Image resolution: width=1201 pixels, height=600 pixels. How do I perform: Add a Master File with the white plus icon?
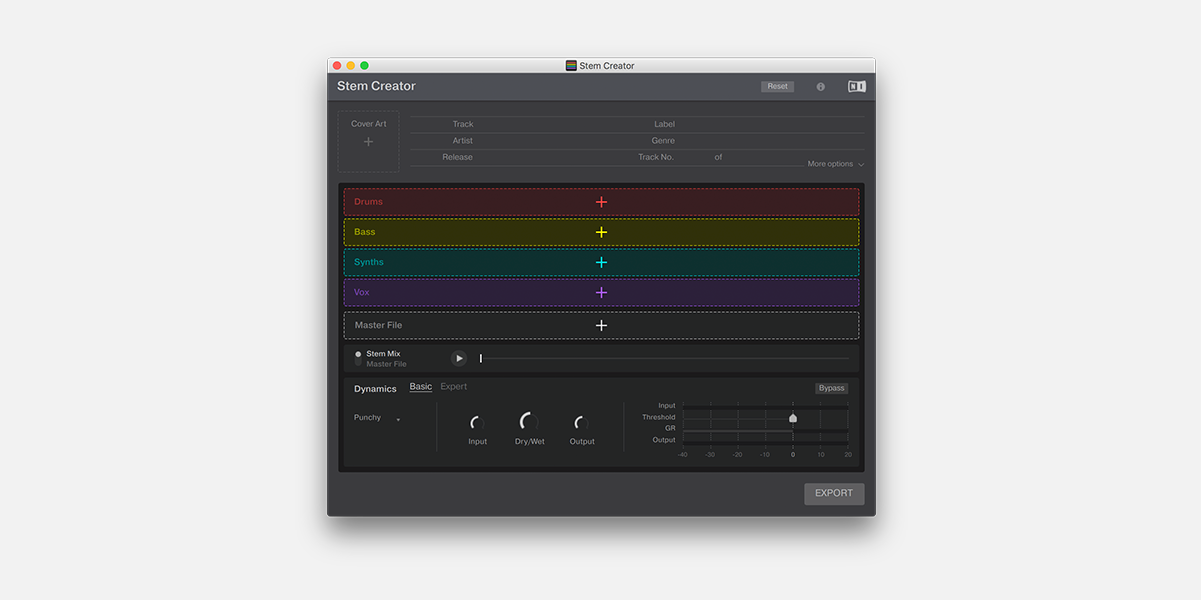tap(601, 325)
